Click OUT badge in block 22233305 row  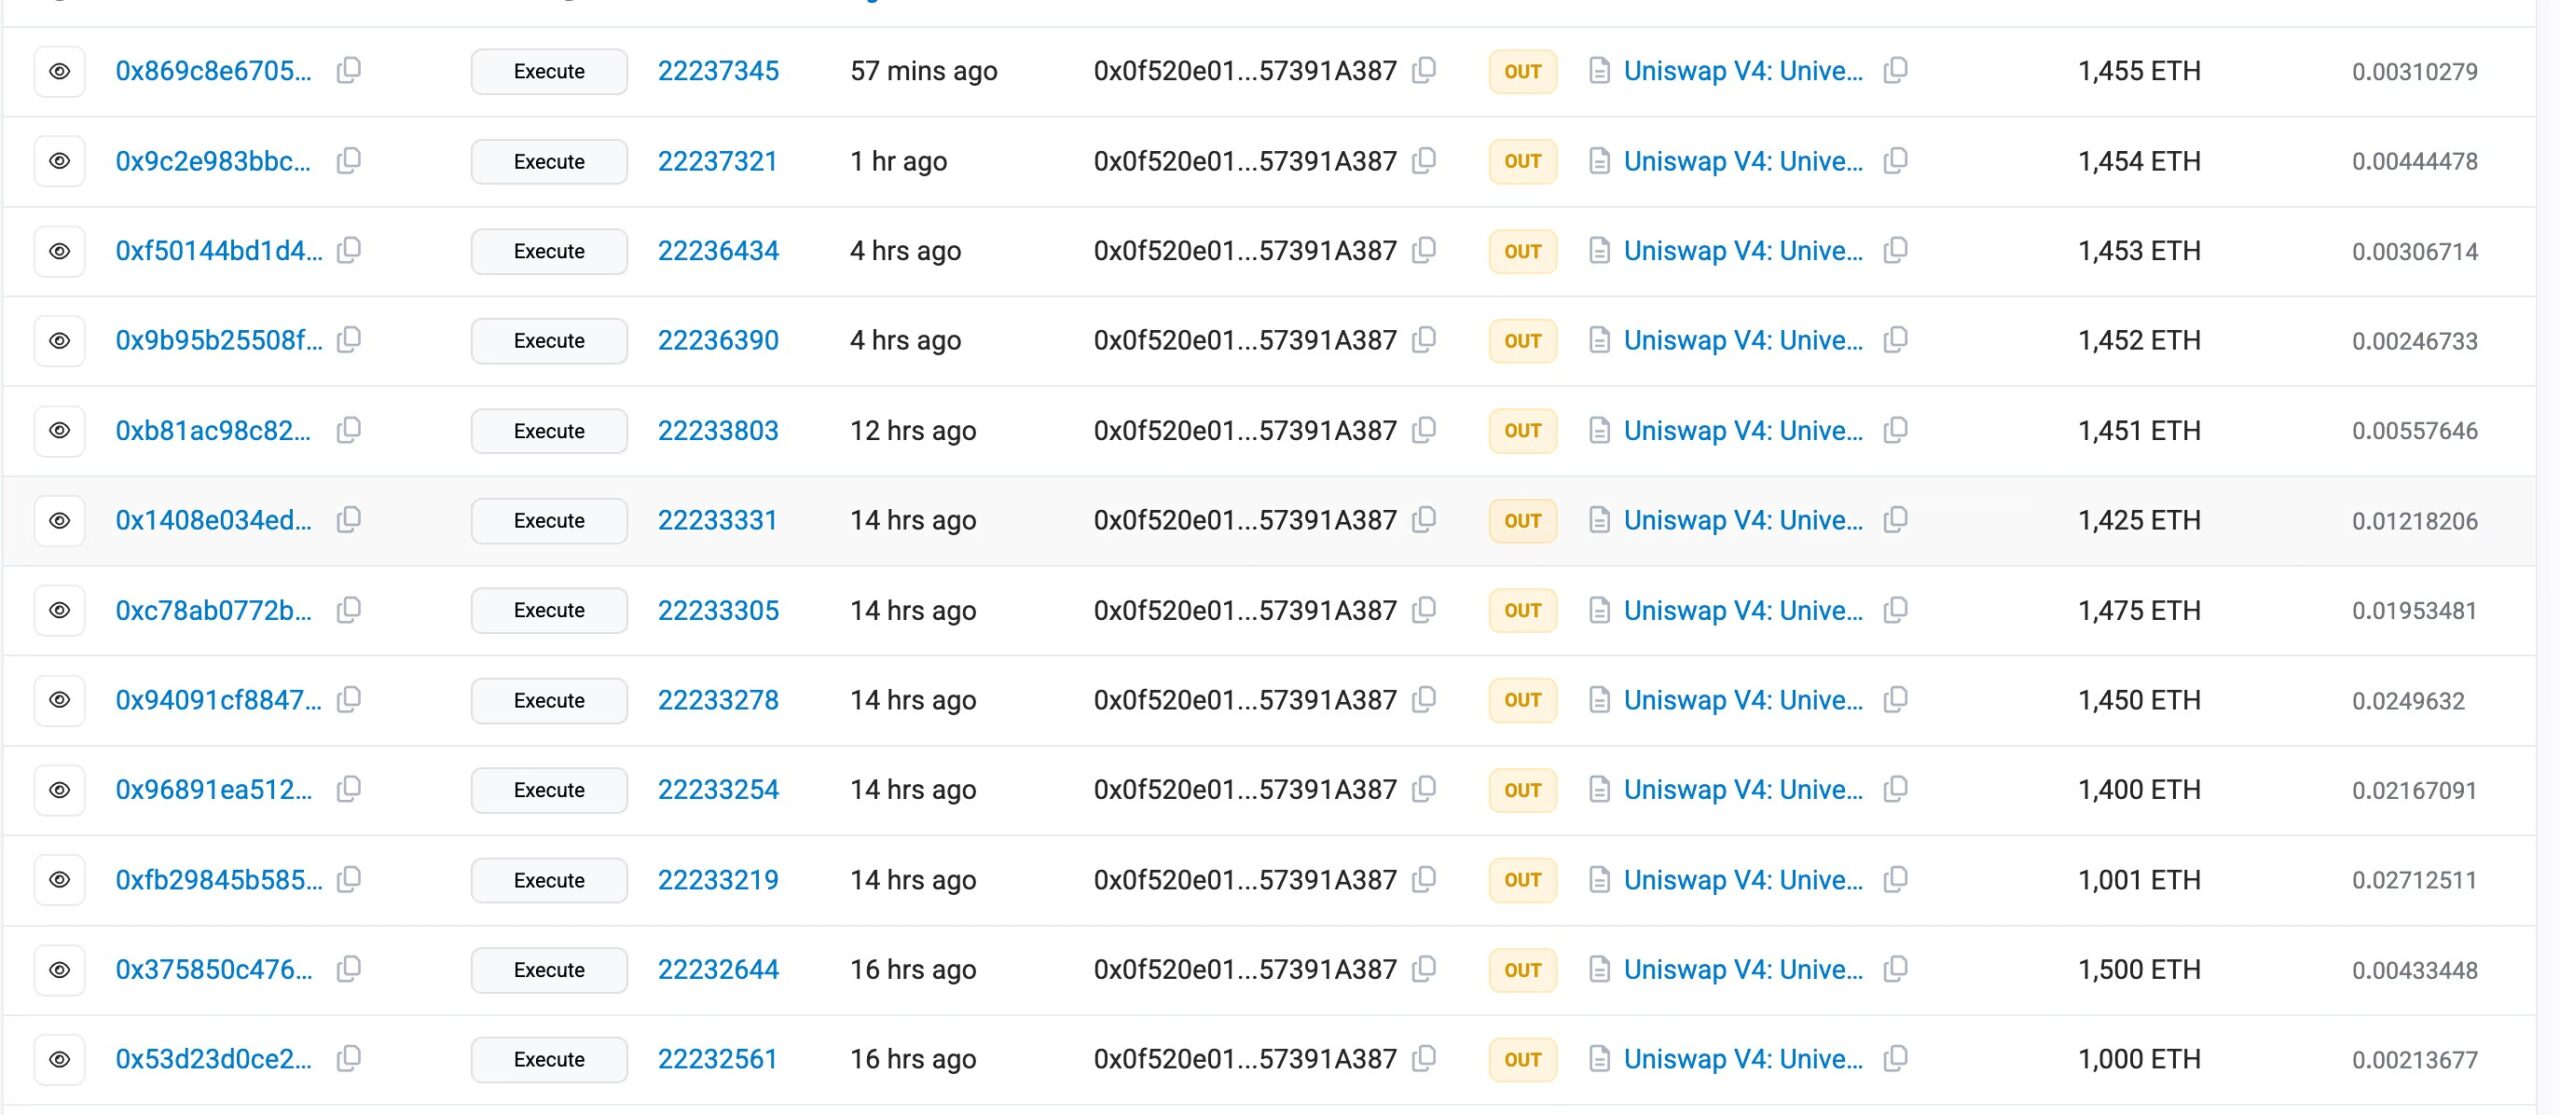click(x=1522, y=610)
